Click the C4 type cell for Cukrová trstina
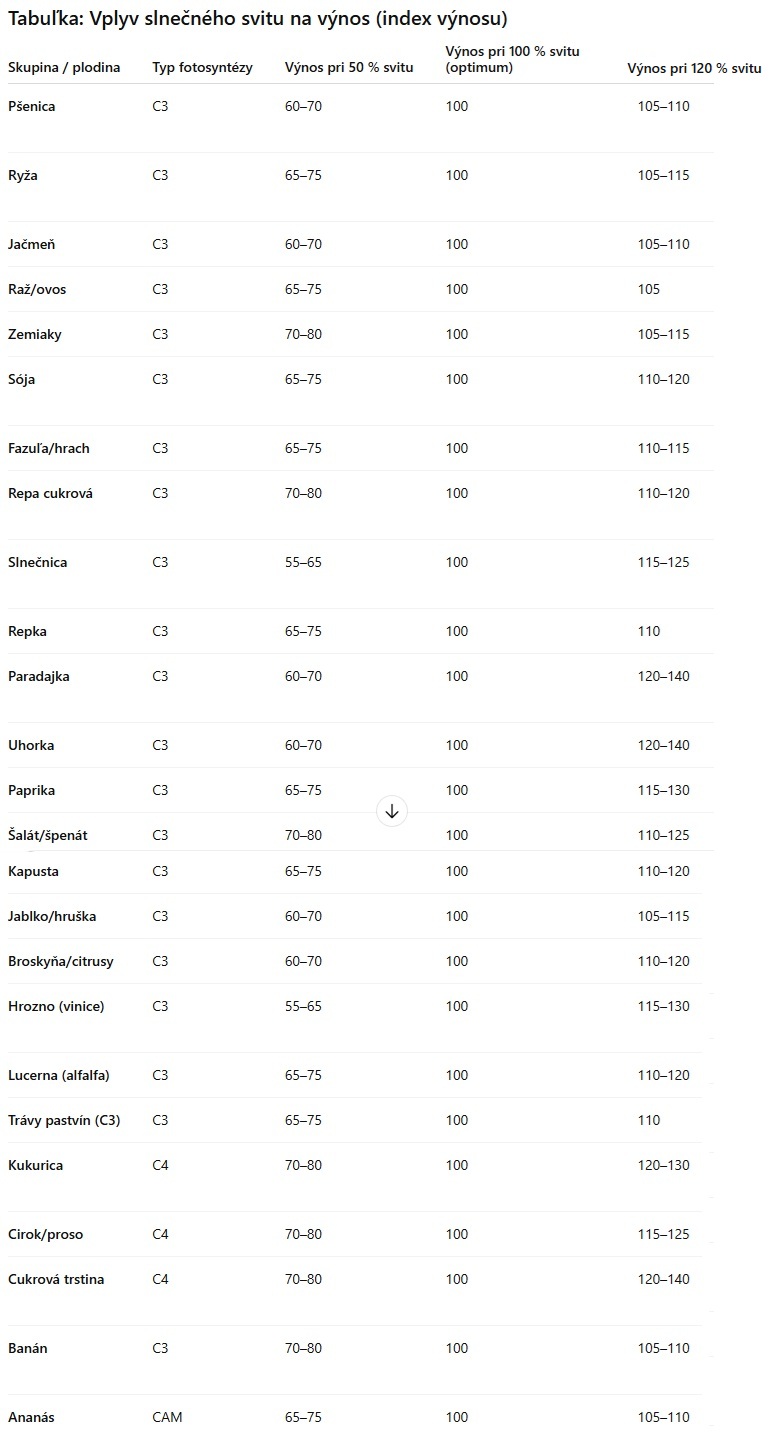 (x=160, y=1279)
